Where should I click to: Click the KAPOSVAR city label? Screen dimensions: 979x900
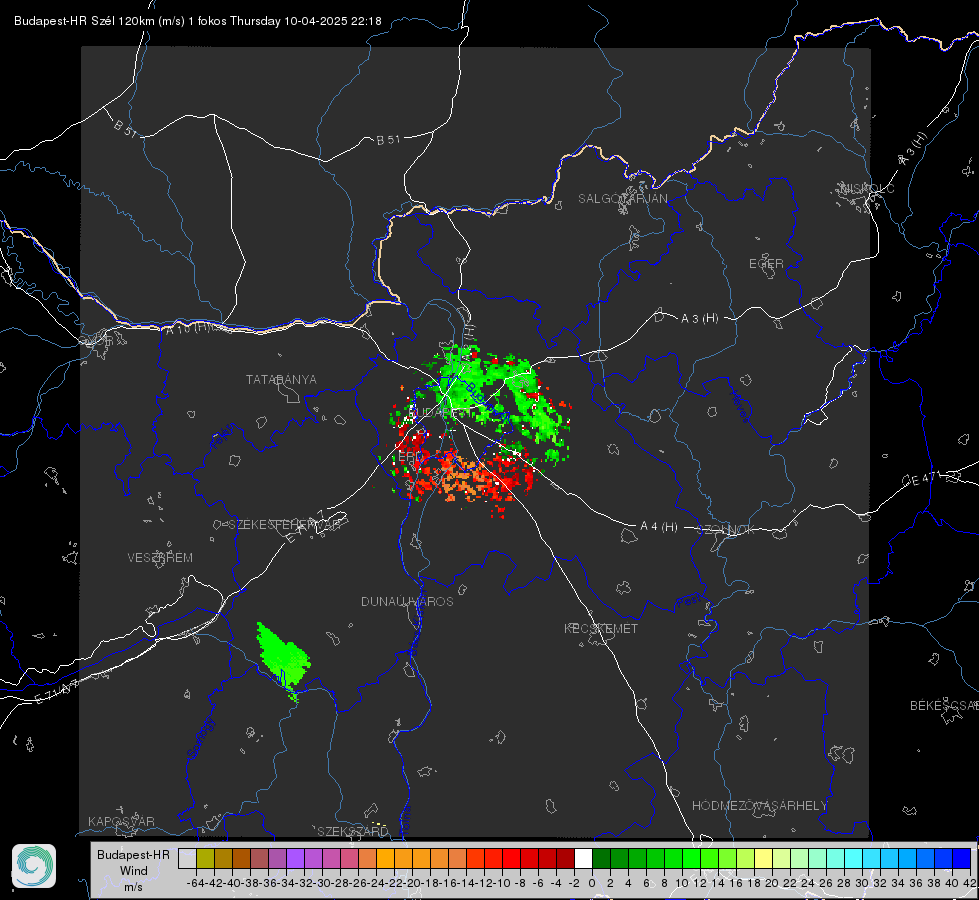tap(121, 821)
